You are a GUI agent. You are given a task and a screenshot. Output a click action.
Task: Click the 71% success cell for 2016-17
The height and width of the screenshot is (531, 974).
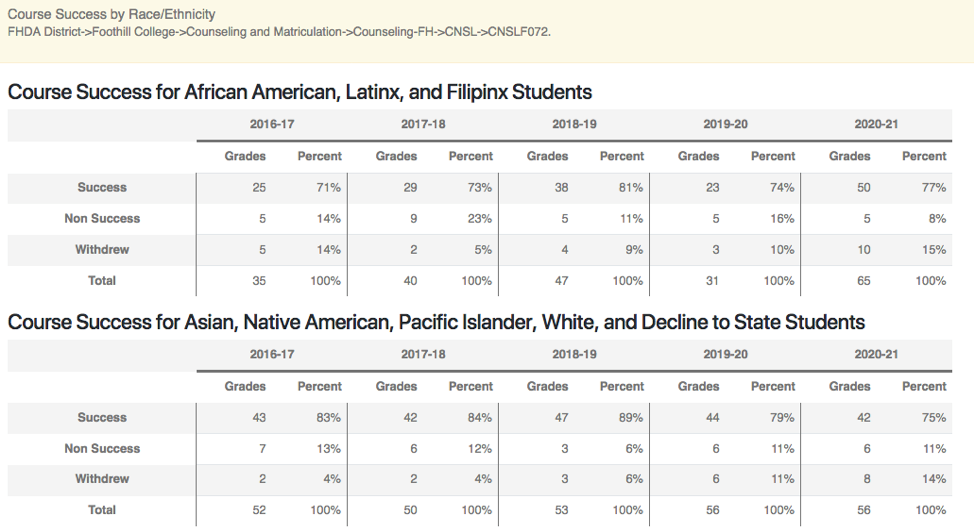coord(329,187)
